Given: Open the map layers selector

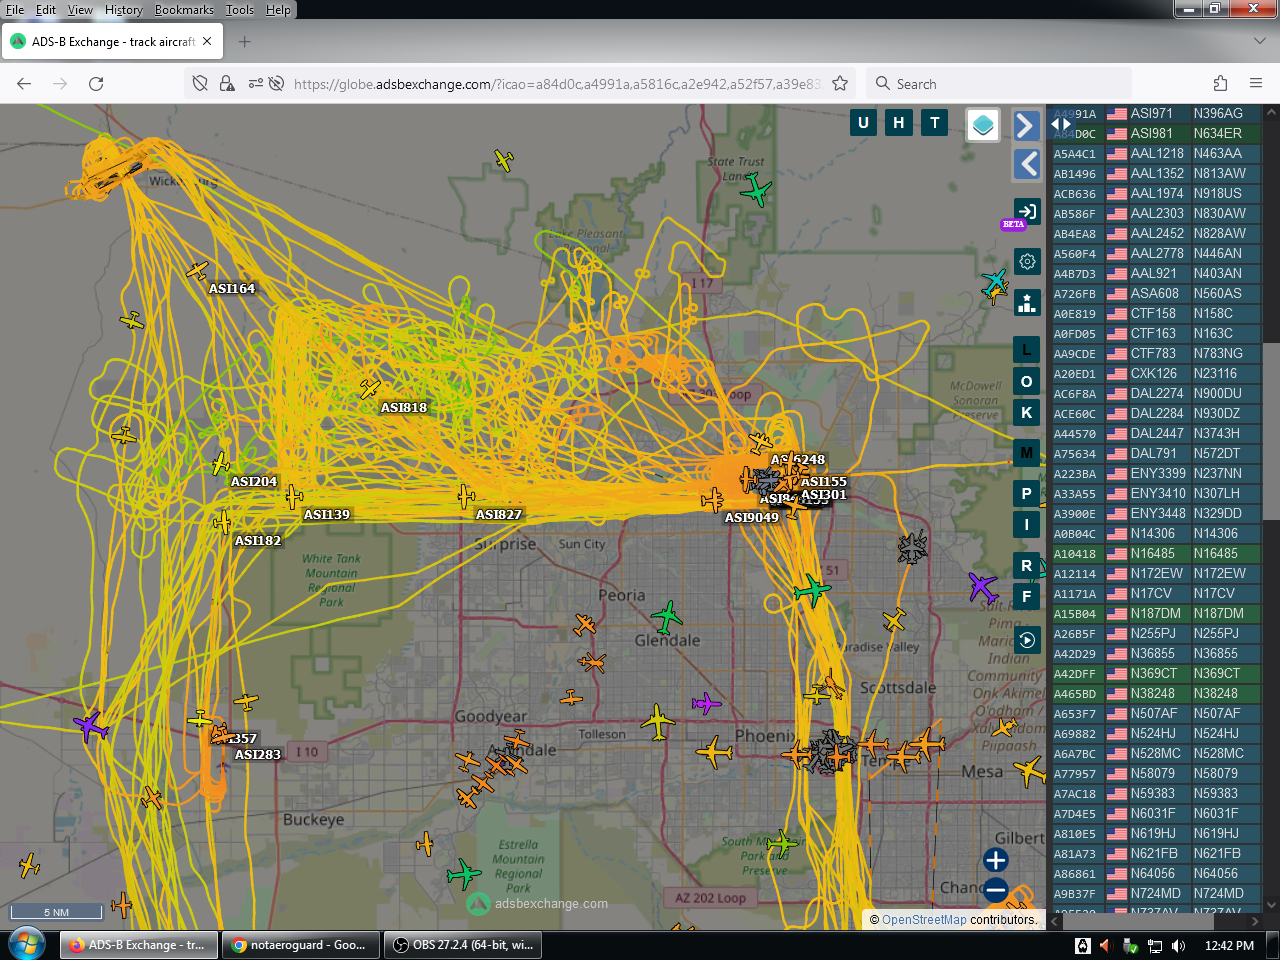Looking at the screenshot, I should [983, 125].
